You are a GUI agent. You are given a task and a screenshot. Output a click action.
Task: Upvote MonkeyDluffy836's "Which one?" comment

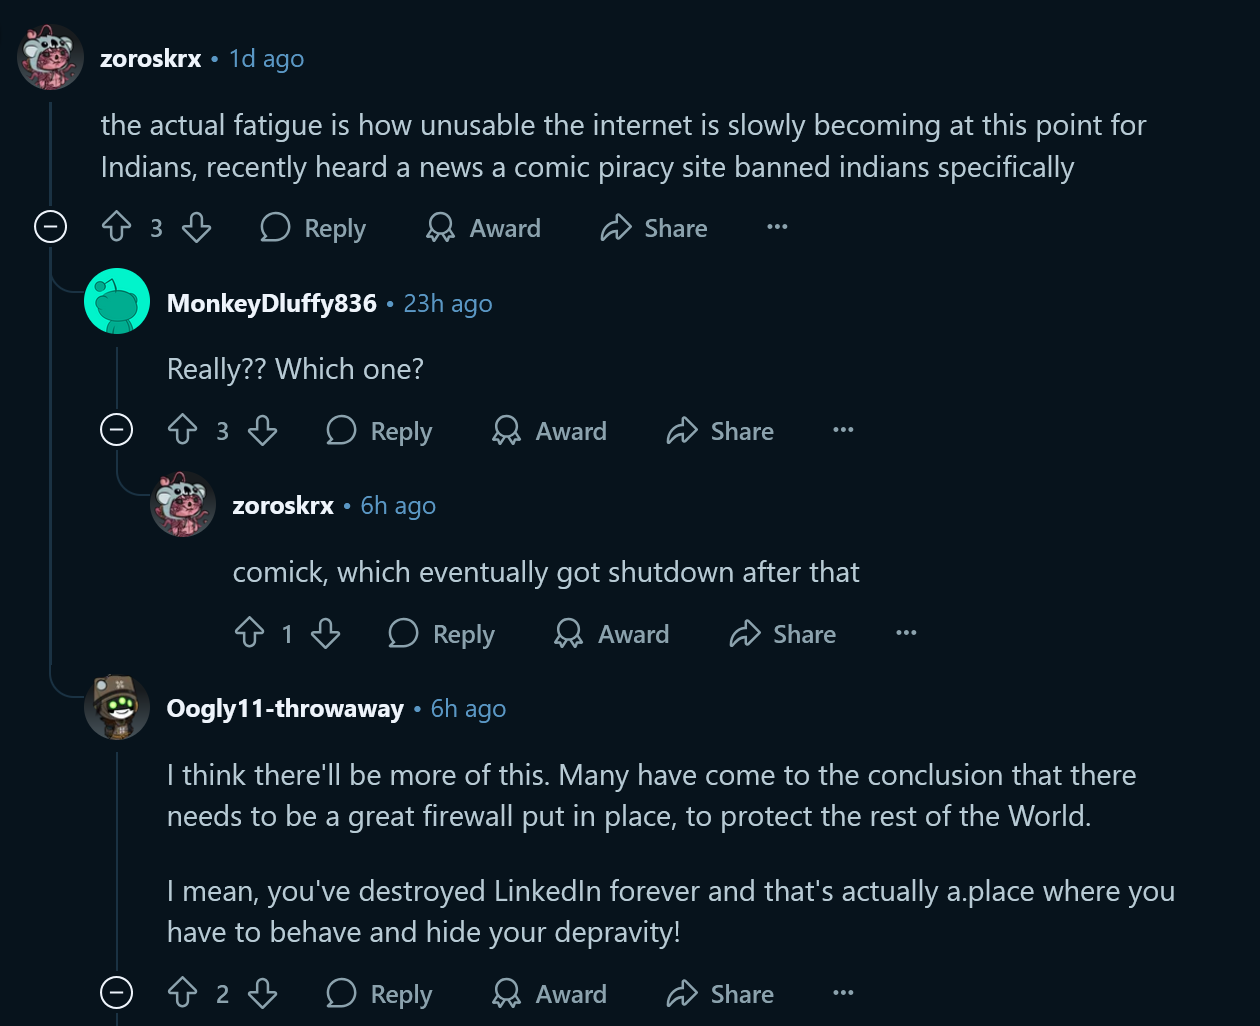pos(183,430)
